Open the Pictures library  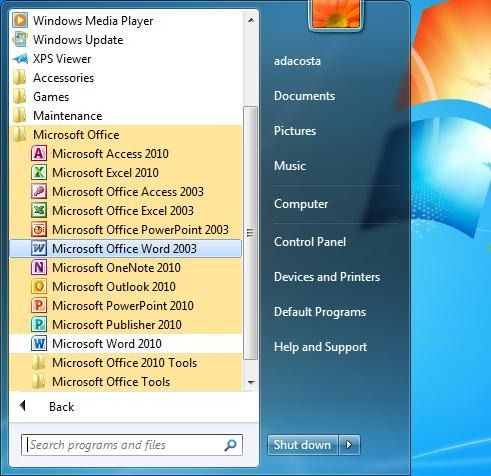pos(295,131)
